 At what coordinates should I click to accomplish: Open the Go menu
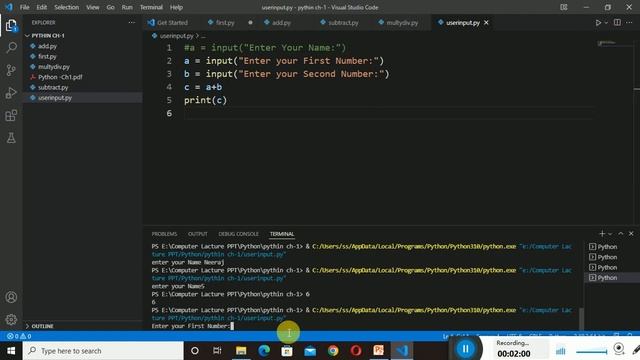[110, 7]
